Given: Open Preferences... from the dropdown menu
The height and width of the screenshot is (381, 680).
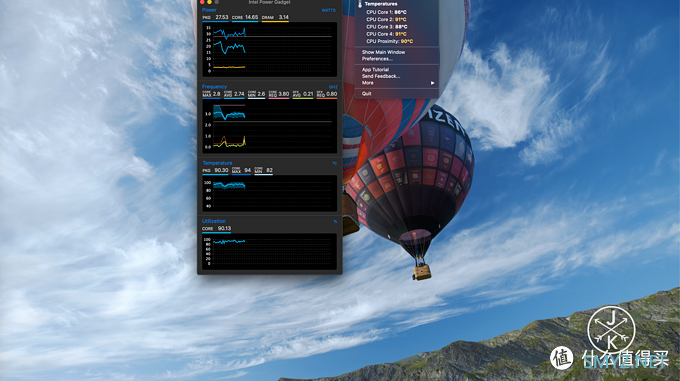Looking at the screenshot, I should pyautogui.click(x=377, y=59).
